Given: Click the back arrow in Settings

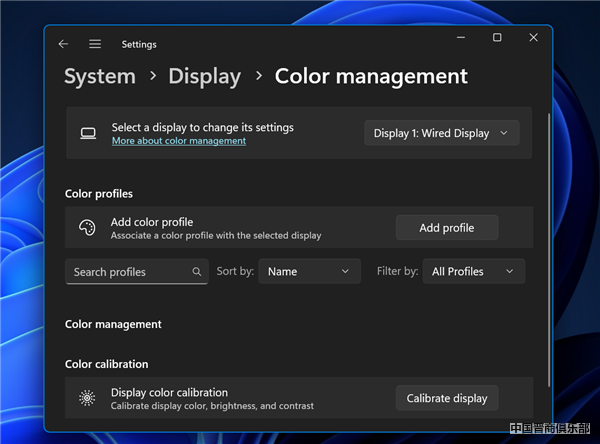Looking at the screenshot, I should 63,44.
